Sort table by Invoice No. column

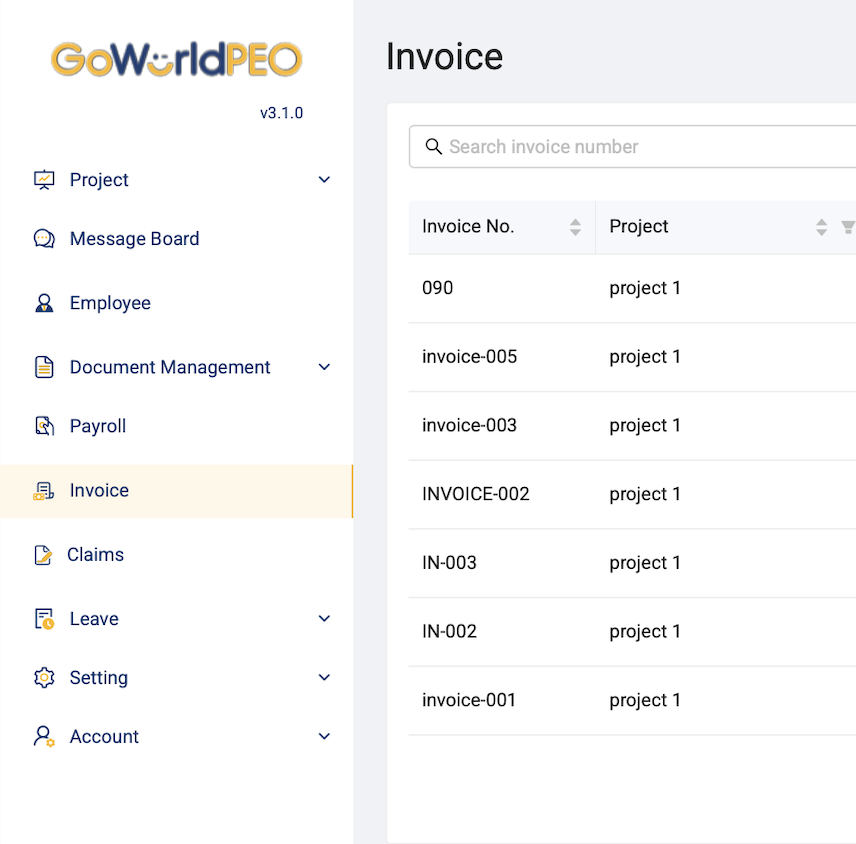point(575,227)
